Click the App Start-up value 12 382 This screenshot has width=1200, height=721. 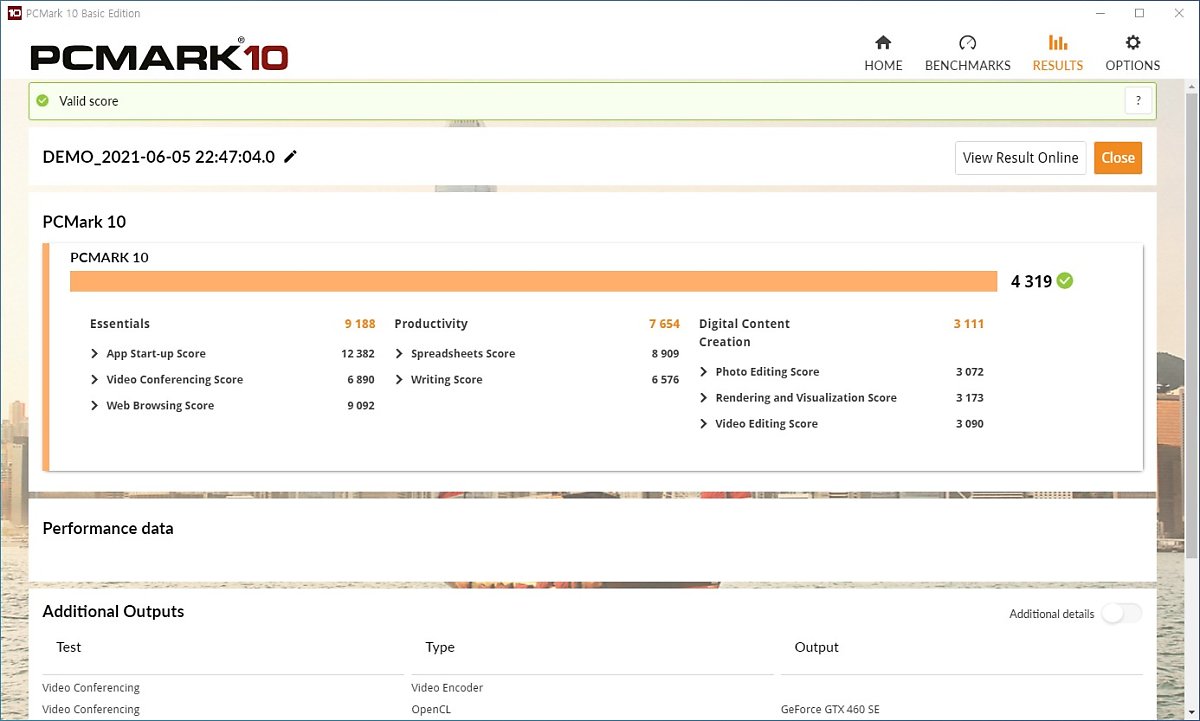pos(358,354)
